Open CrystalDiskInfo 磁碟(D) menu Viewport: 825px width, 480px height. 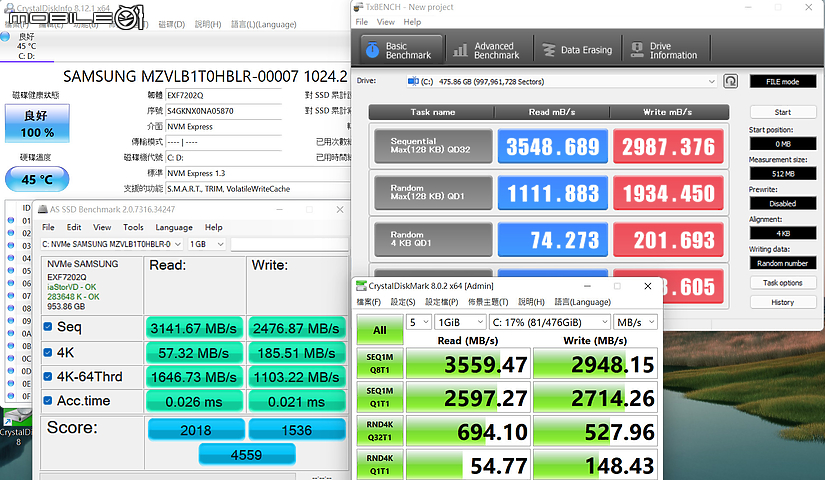(172, 24)
